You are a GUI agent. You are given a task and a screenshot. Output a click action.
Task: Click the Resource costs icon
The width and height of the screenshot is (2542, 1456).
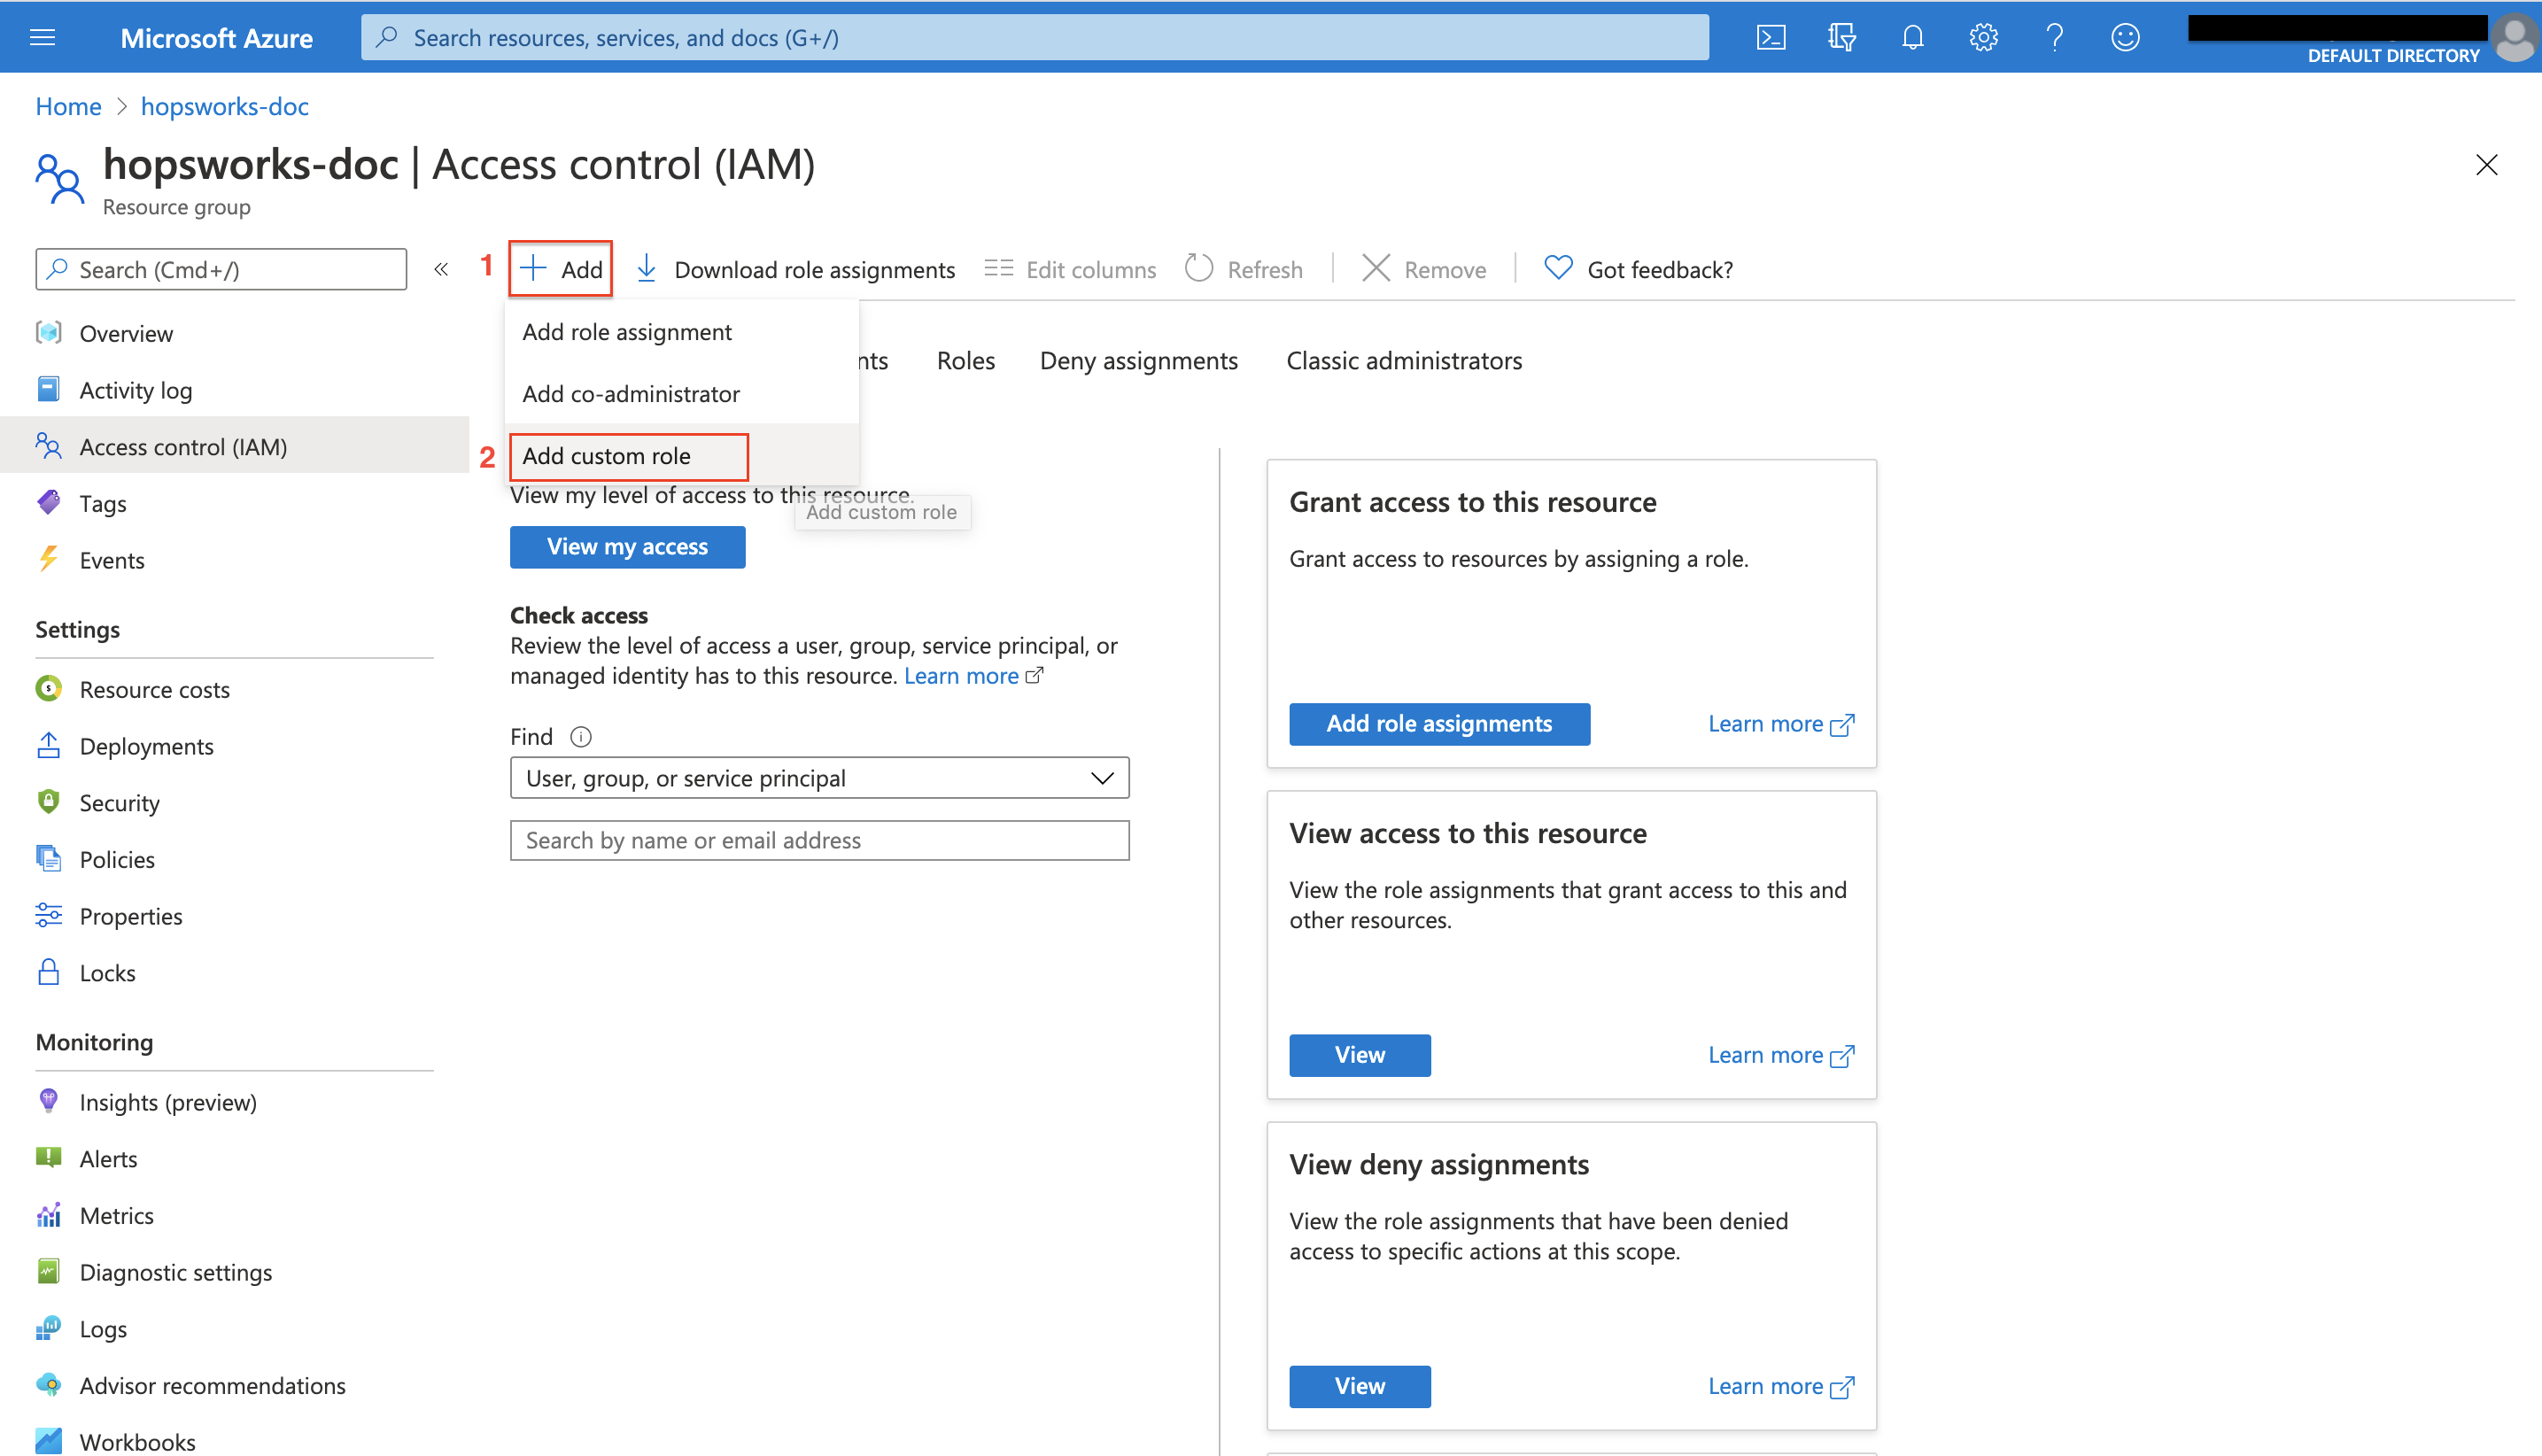click(47, 688)
